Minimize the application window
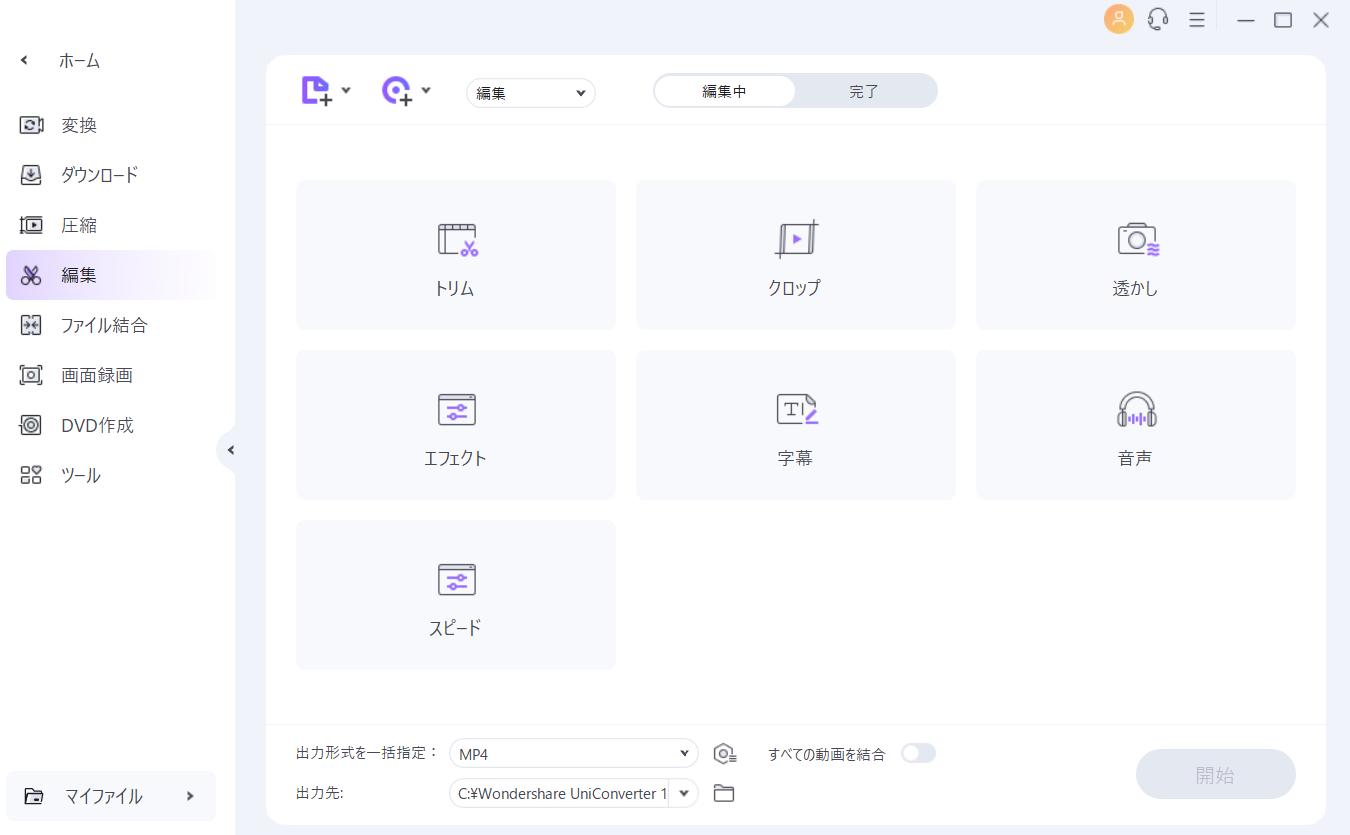Screen dimensions: 1350x835 [x=1245, y=19]
